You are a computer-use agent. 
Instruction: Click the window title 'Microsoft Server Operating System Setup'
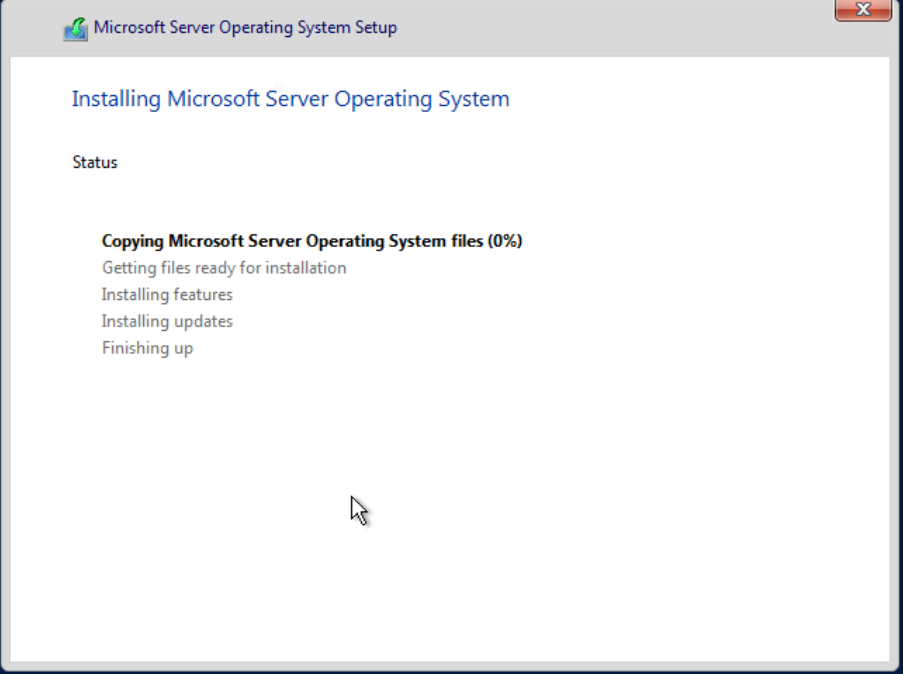pyautogui.click(x=245, y=28)
